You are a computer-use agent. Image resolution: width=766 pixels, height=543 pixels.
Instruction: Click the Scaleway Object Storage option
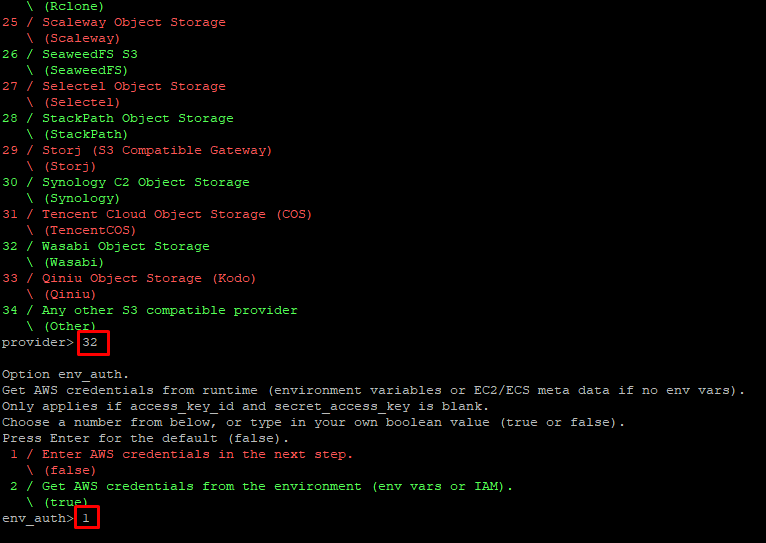[133, 22]
